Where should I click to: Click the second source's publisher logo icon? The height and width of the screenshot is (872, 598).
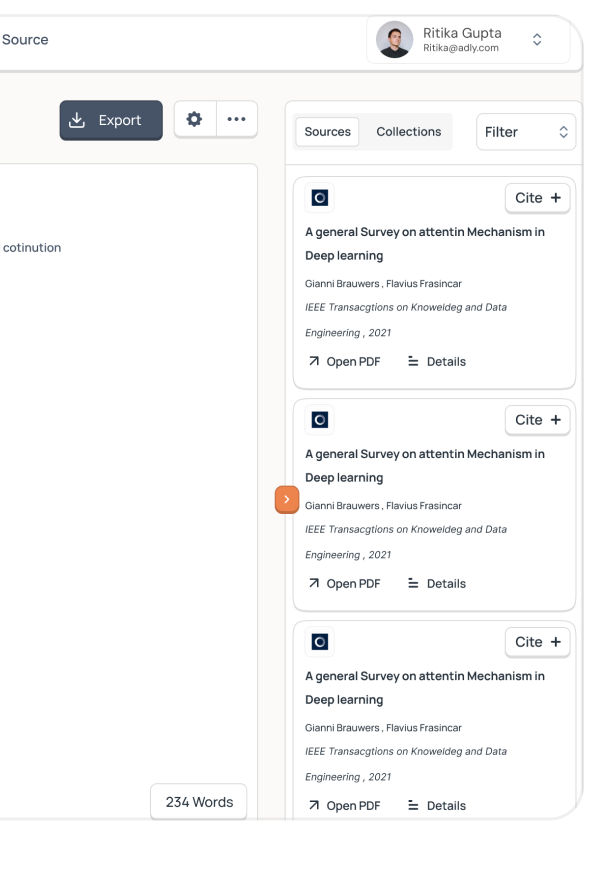pos(320,420)
